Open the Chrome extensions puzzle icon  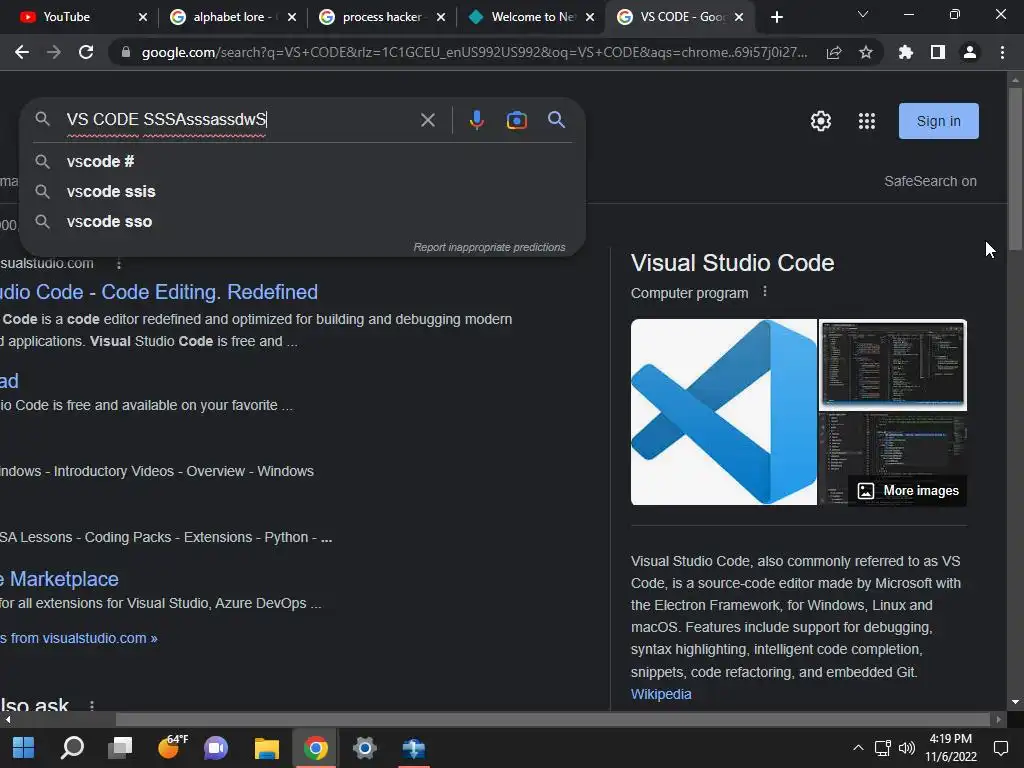coord(906,52)
